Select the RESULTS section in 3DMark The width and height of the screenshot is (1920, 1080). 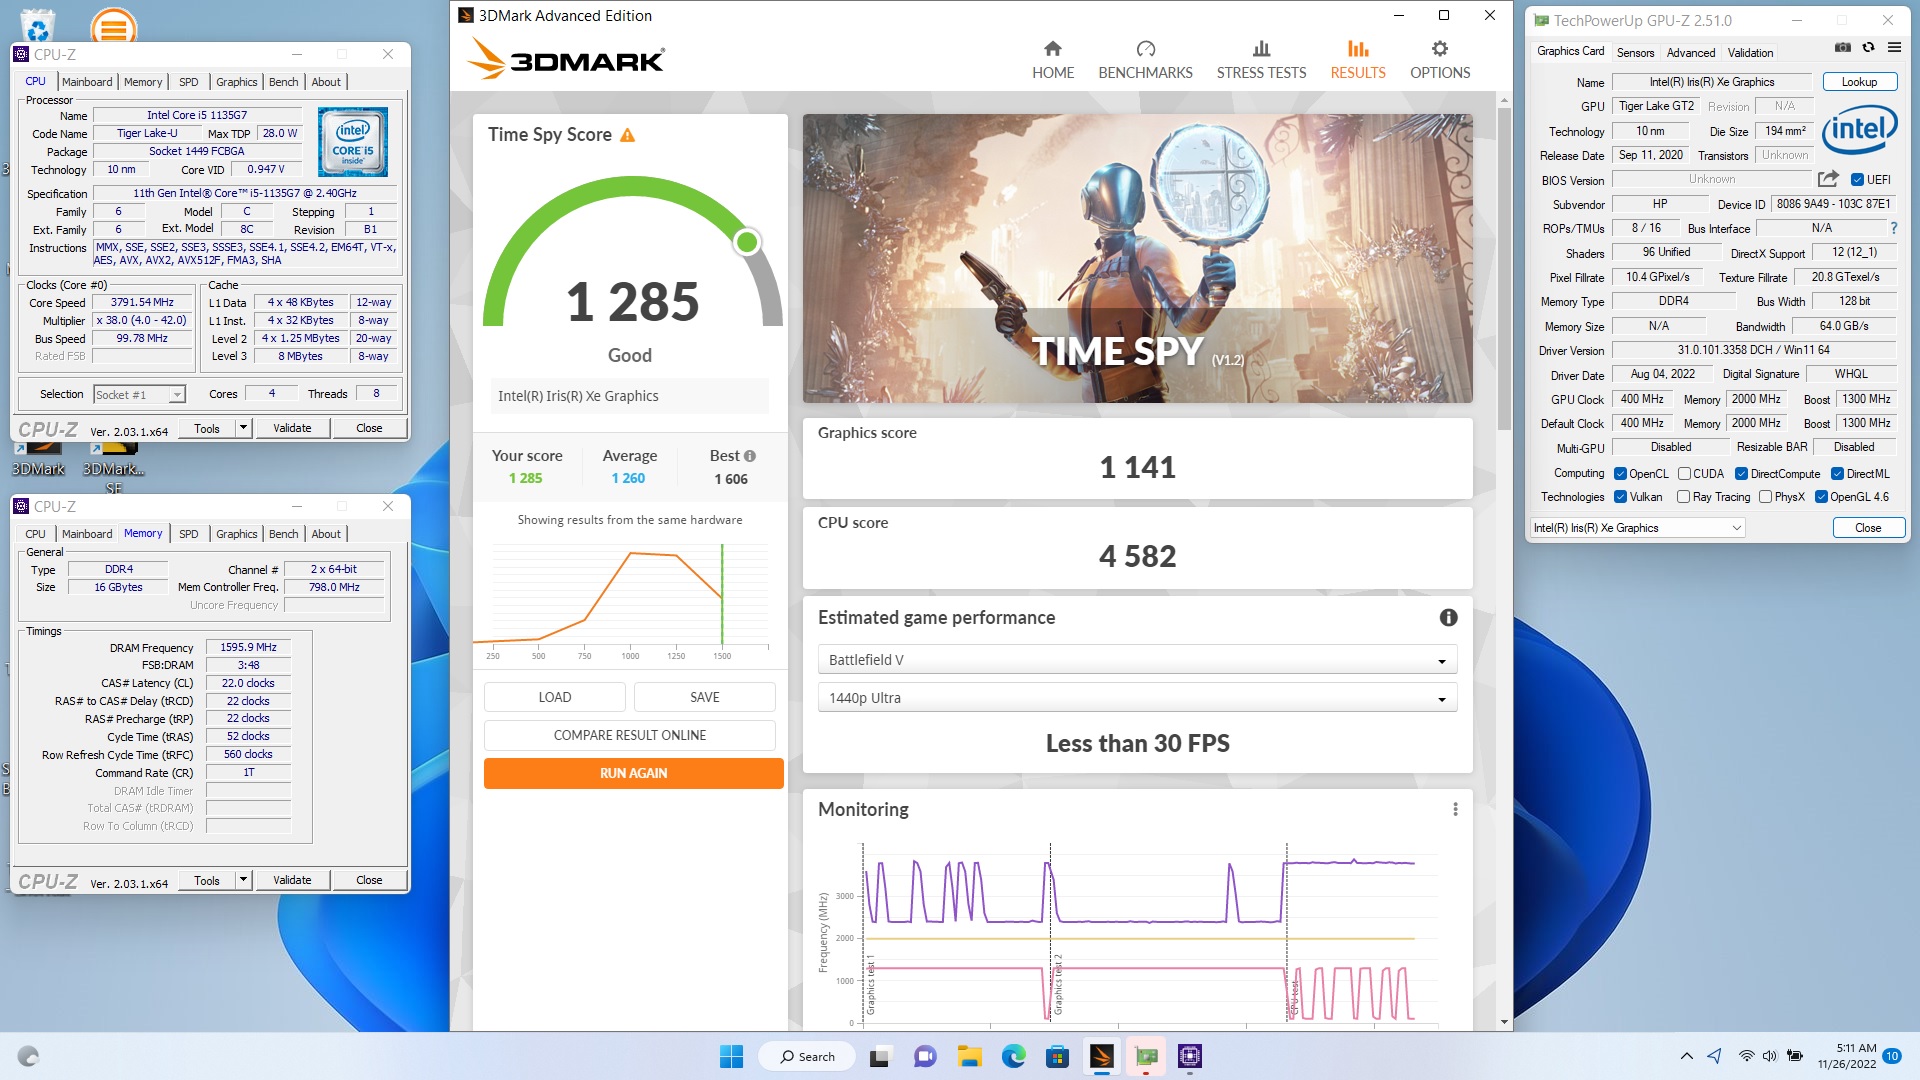1357,60
